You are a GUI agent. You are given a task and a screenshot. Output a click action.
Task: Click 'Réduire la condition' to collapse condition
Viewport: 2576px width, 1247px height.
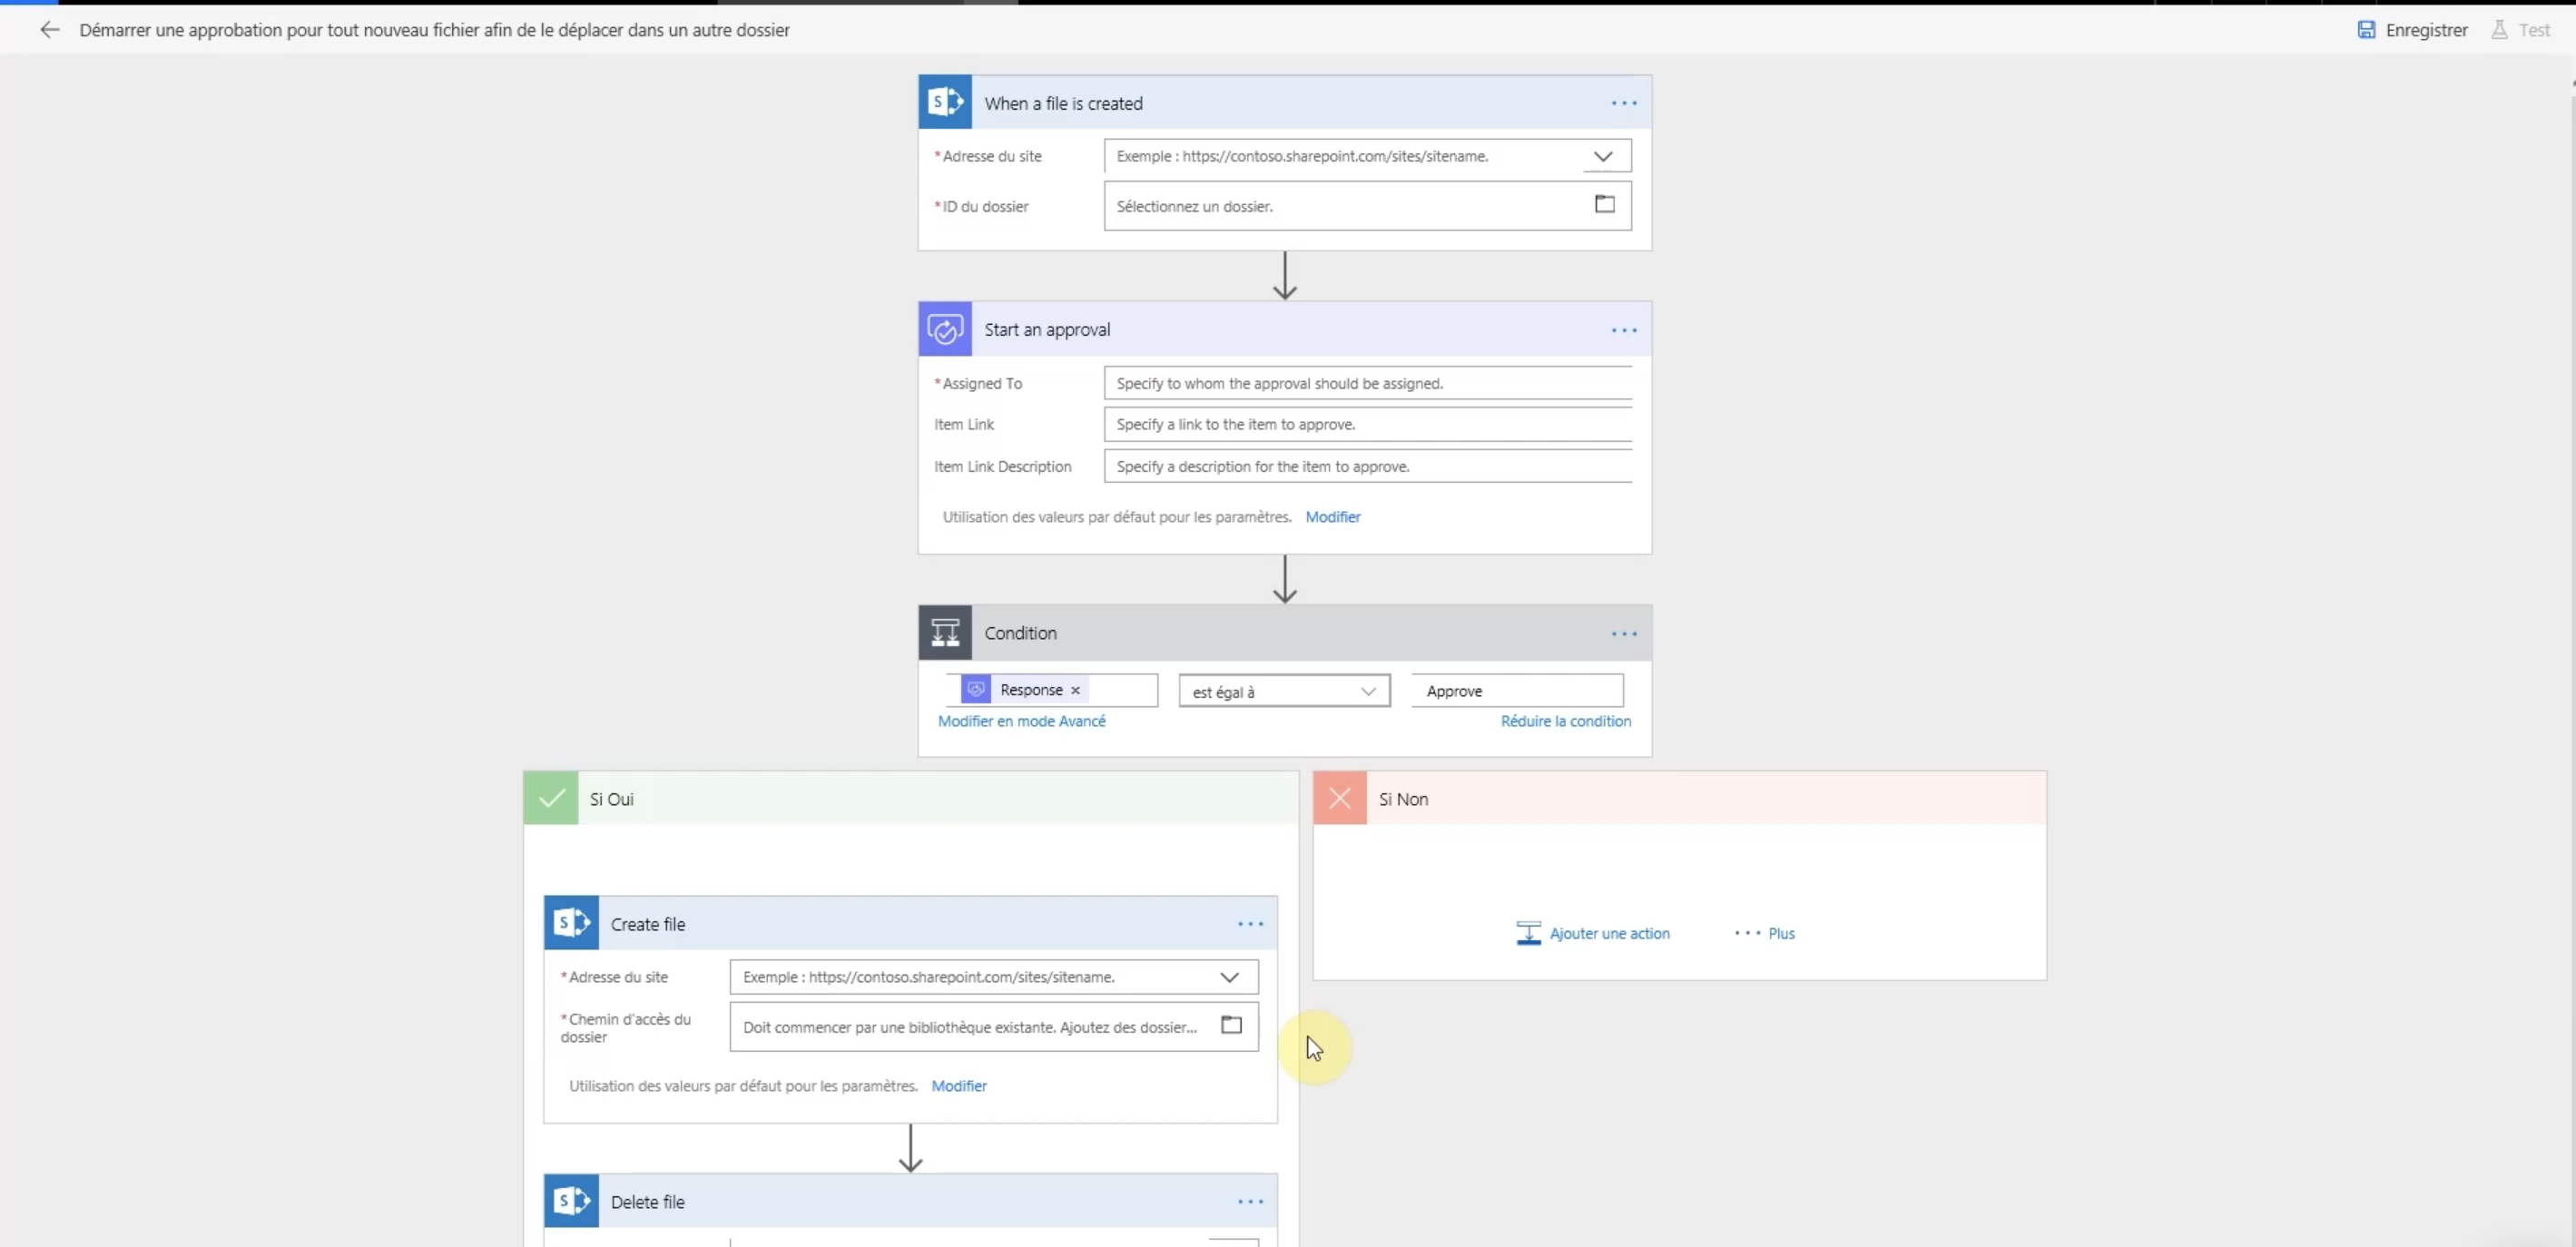pos(1566,720)
